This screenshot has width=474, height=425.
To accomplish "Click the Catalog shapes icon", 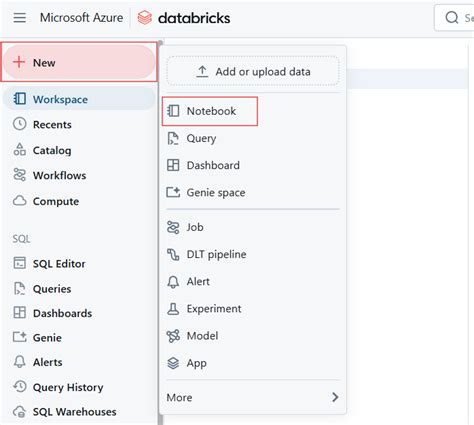I will pos(20,150).
